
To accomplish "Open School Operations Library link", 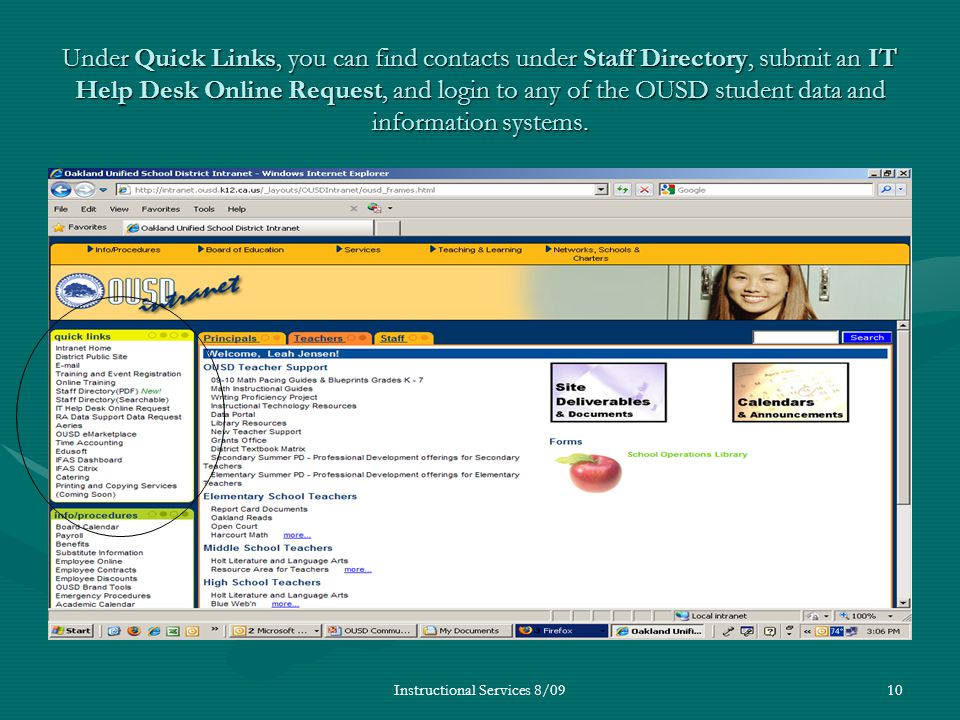I will (x=687, y=454).
